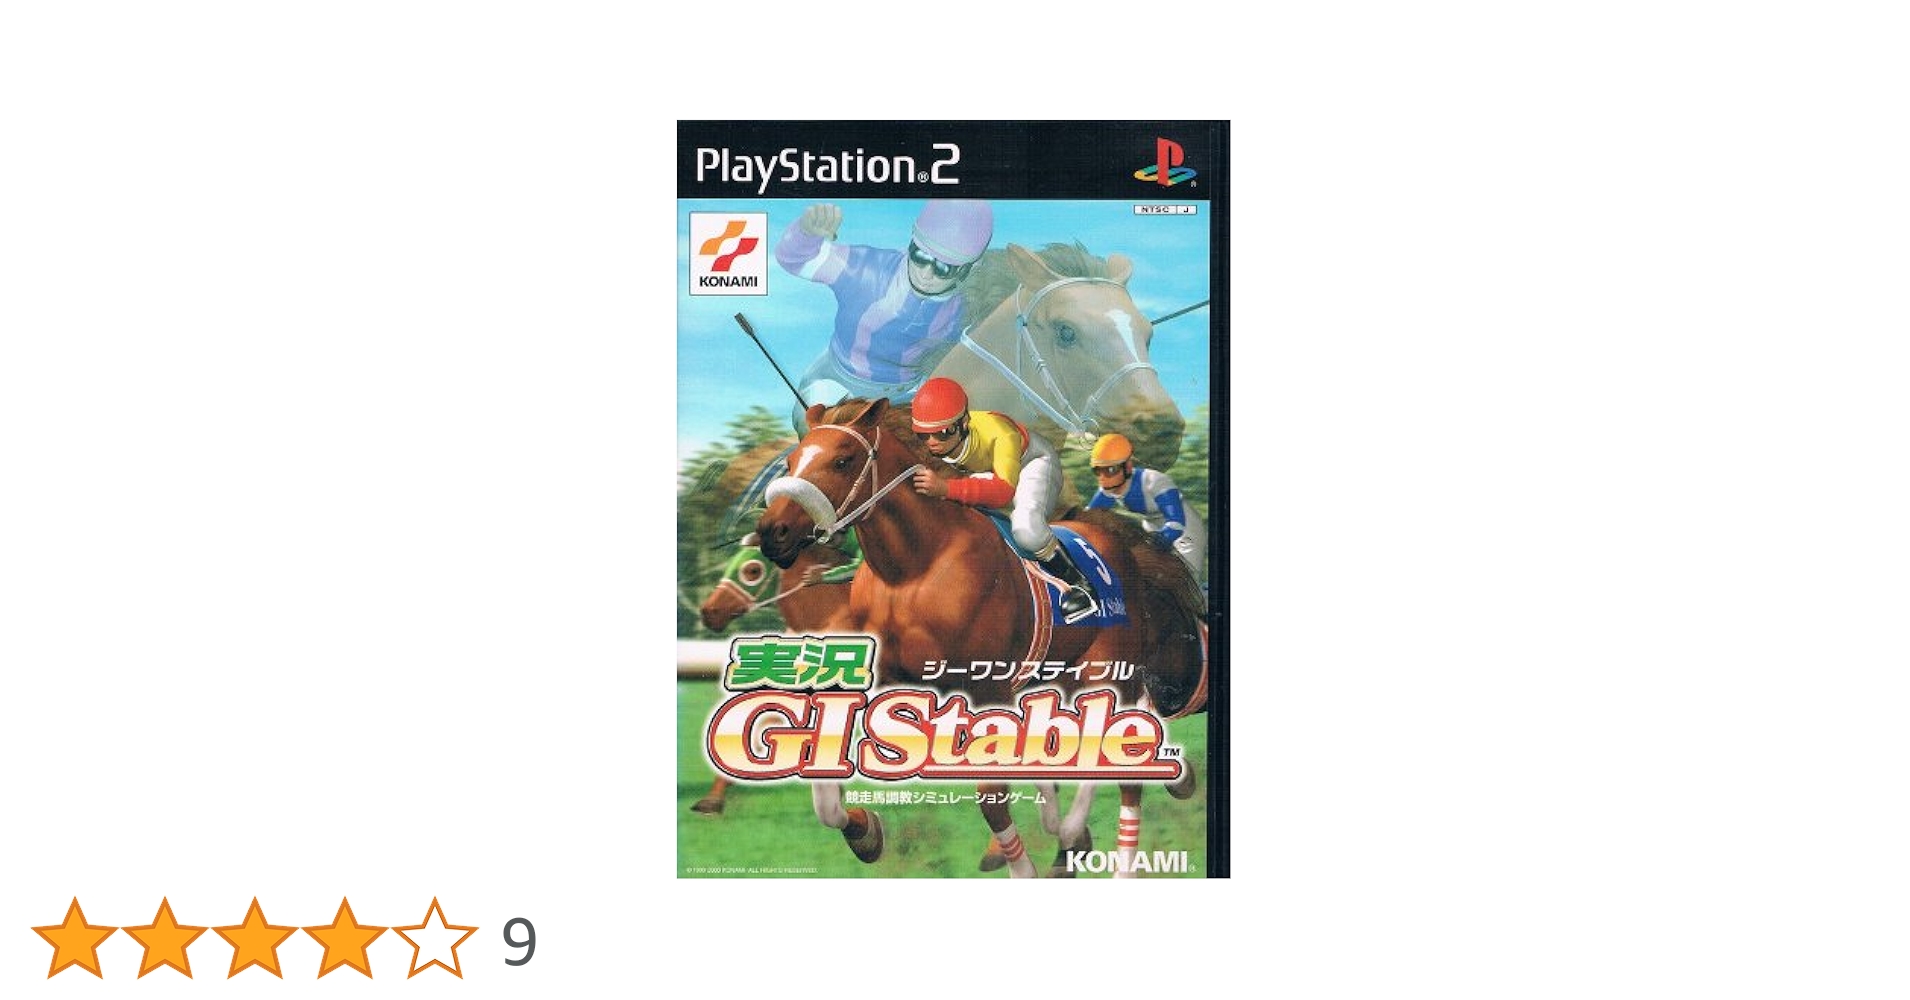Click the fourth gold rating star
The width and height of the screenshot is (1910, 1000).
[x=344, y=938]
